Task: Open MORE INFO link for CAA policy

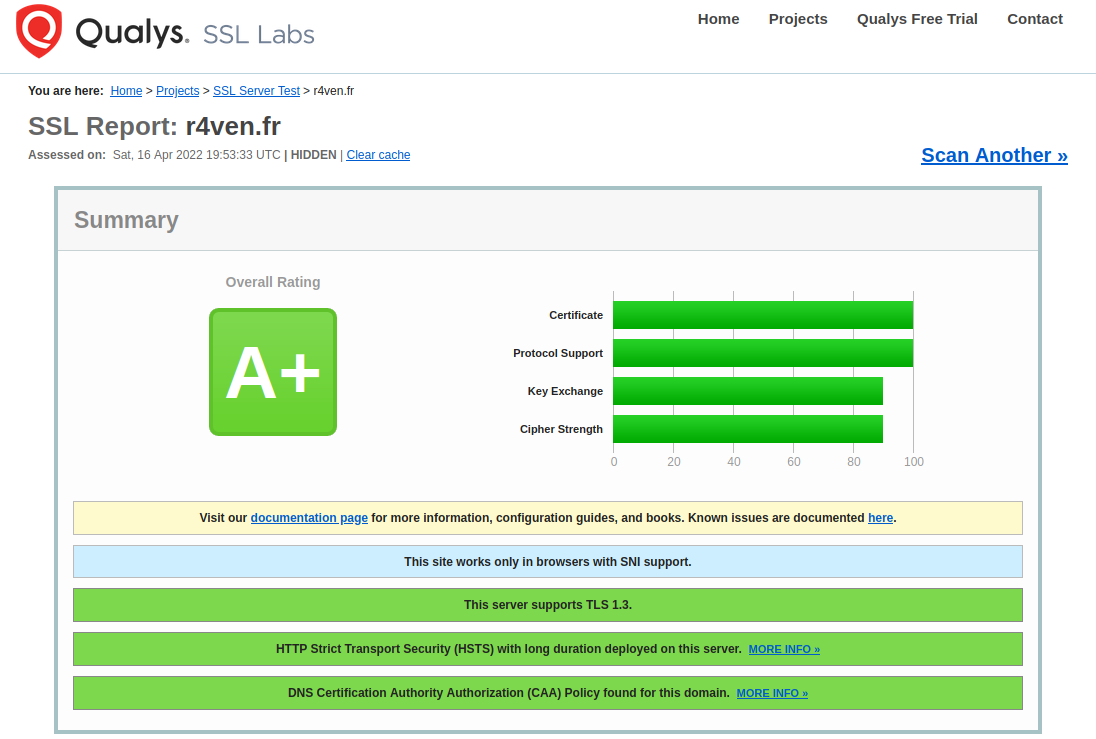Action: [772, 694]
